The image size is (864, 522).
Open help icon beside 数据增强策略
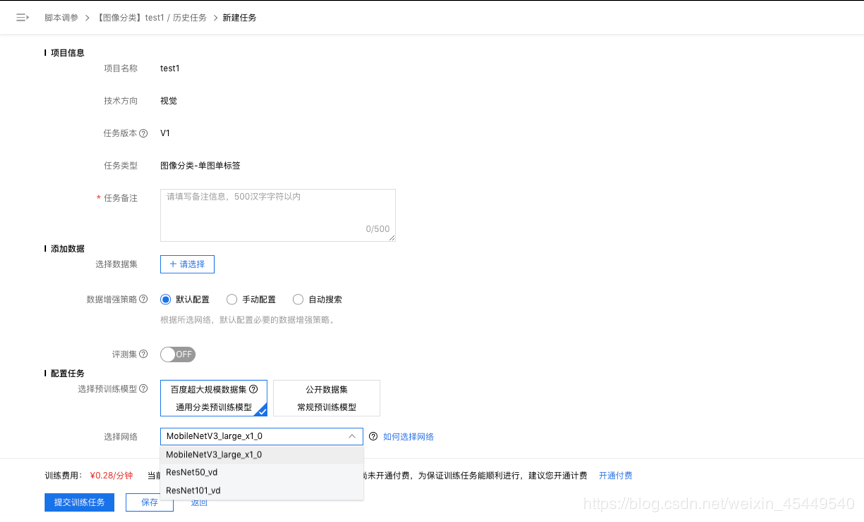click(x=143, y=299)
